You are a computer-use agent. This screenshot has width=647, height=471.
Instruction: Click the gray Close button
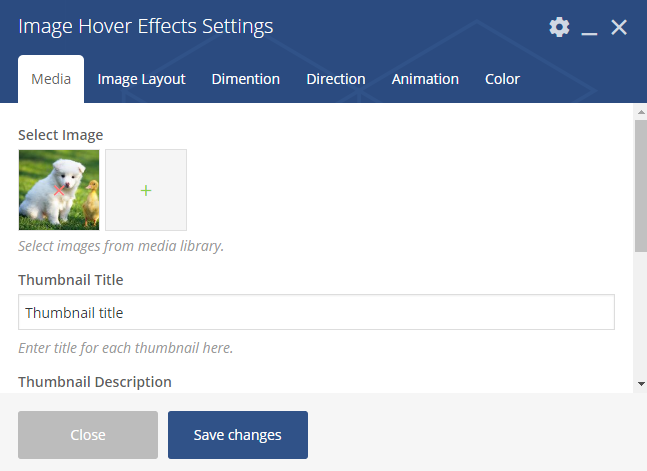tap(88, 435)
